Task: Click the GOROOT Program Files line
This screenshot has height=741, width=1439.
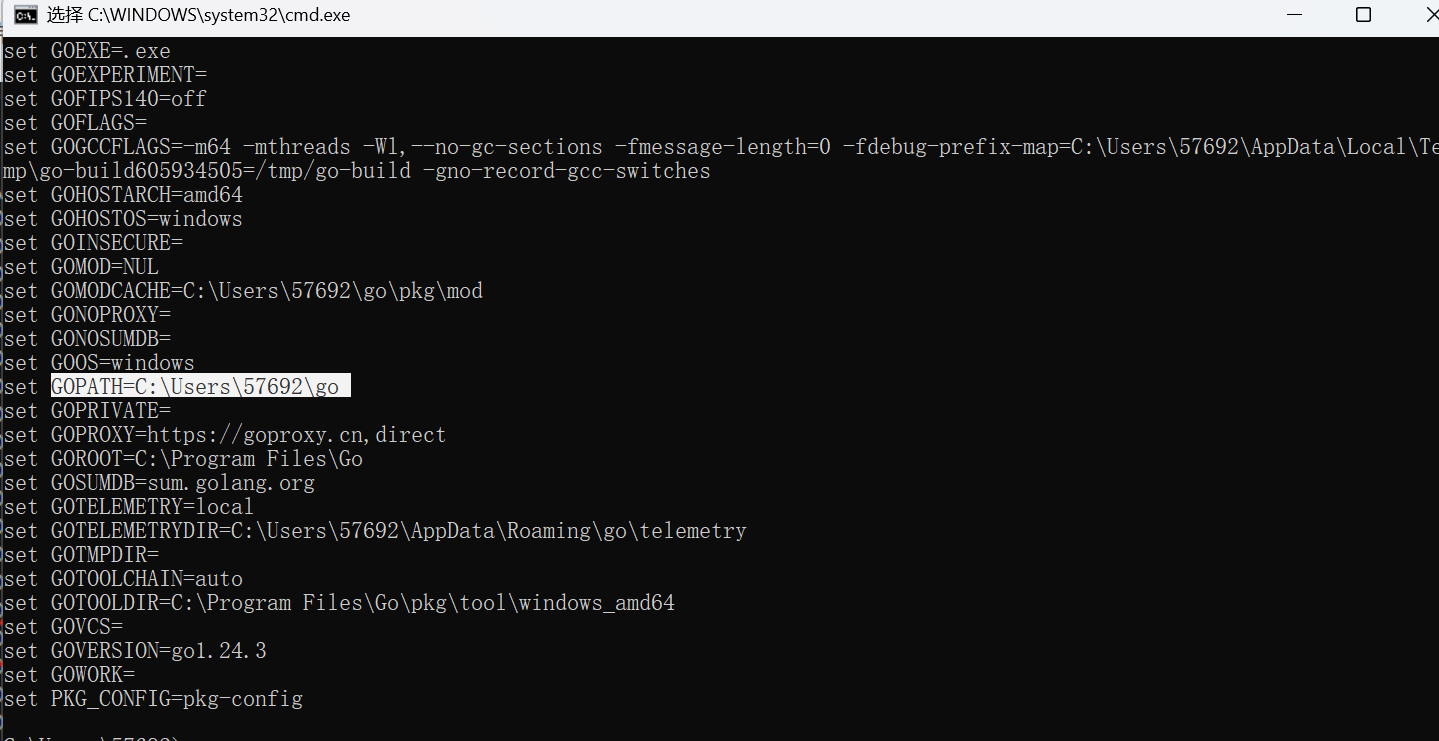Action: [183, 459]
